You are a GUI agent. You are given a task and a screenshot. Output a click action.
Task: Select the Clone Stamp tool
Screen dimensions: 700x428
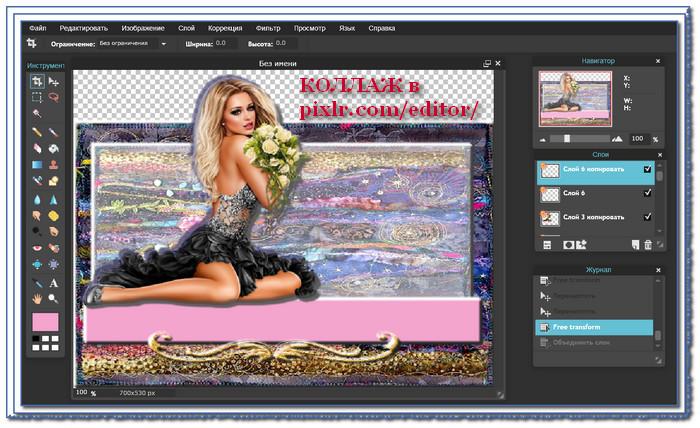[54, 165]
